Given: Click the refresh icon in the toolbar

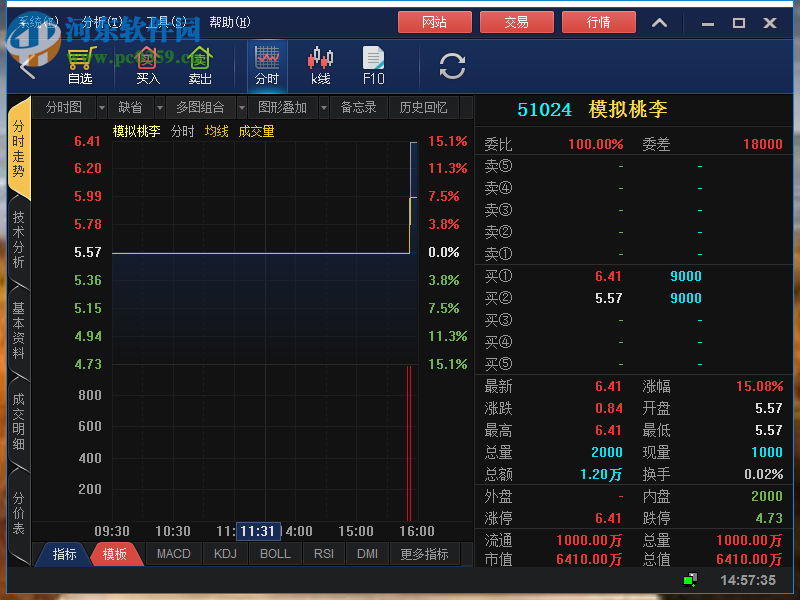Looking at the screenshot, I should point(451,66).
